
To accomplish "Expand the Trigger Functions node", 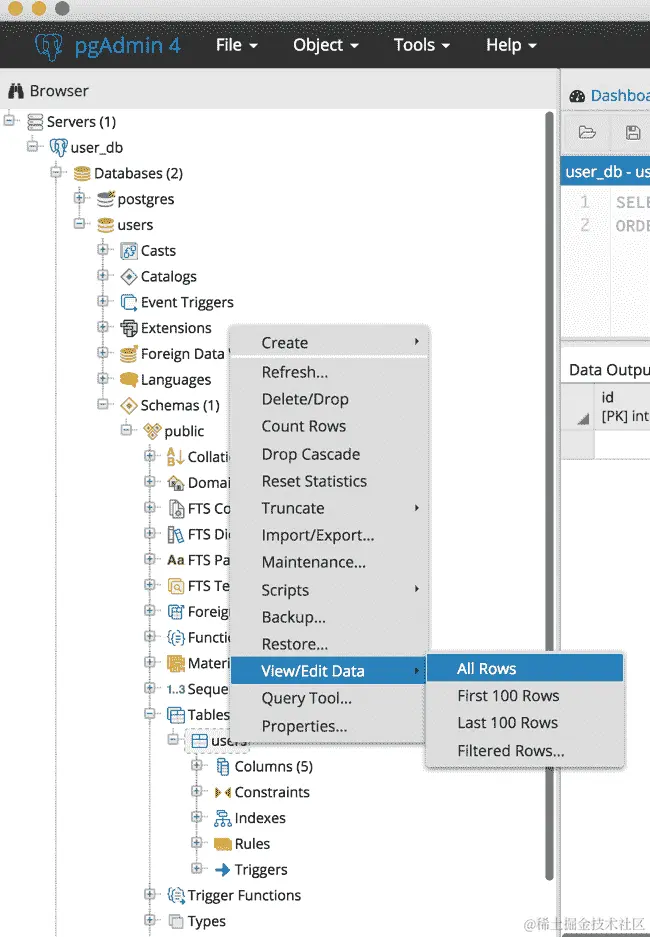I will tap(150, 894).
